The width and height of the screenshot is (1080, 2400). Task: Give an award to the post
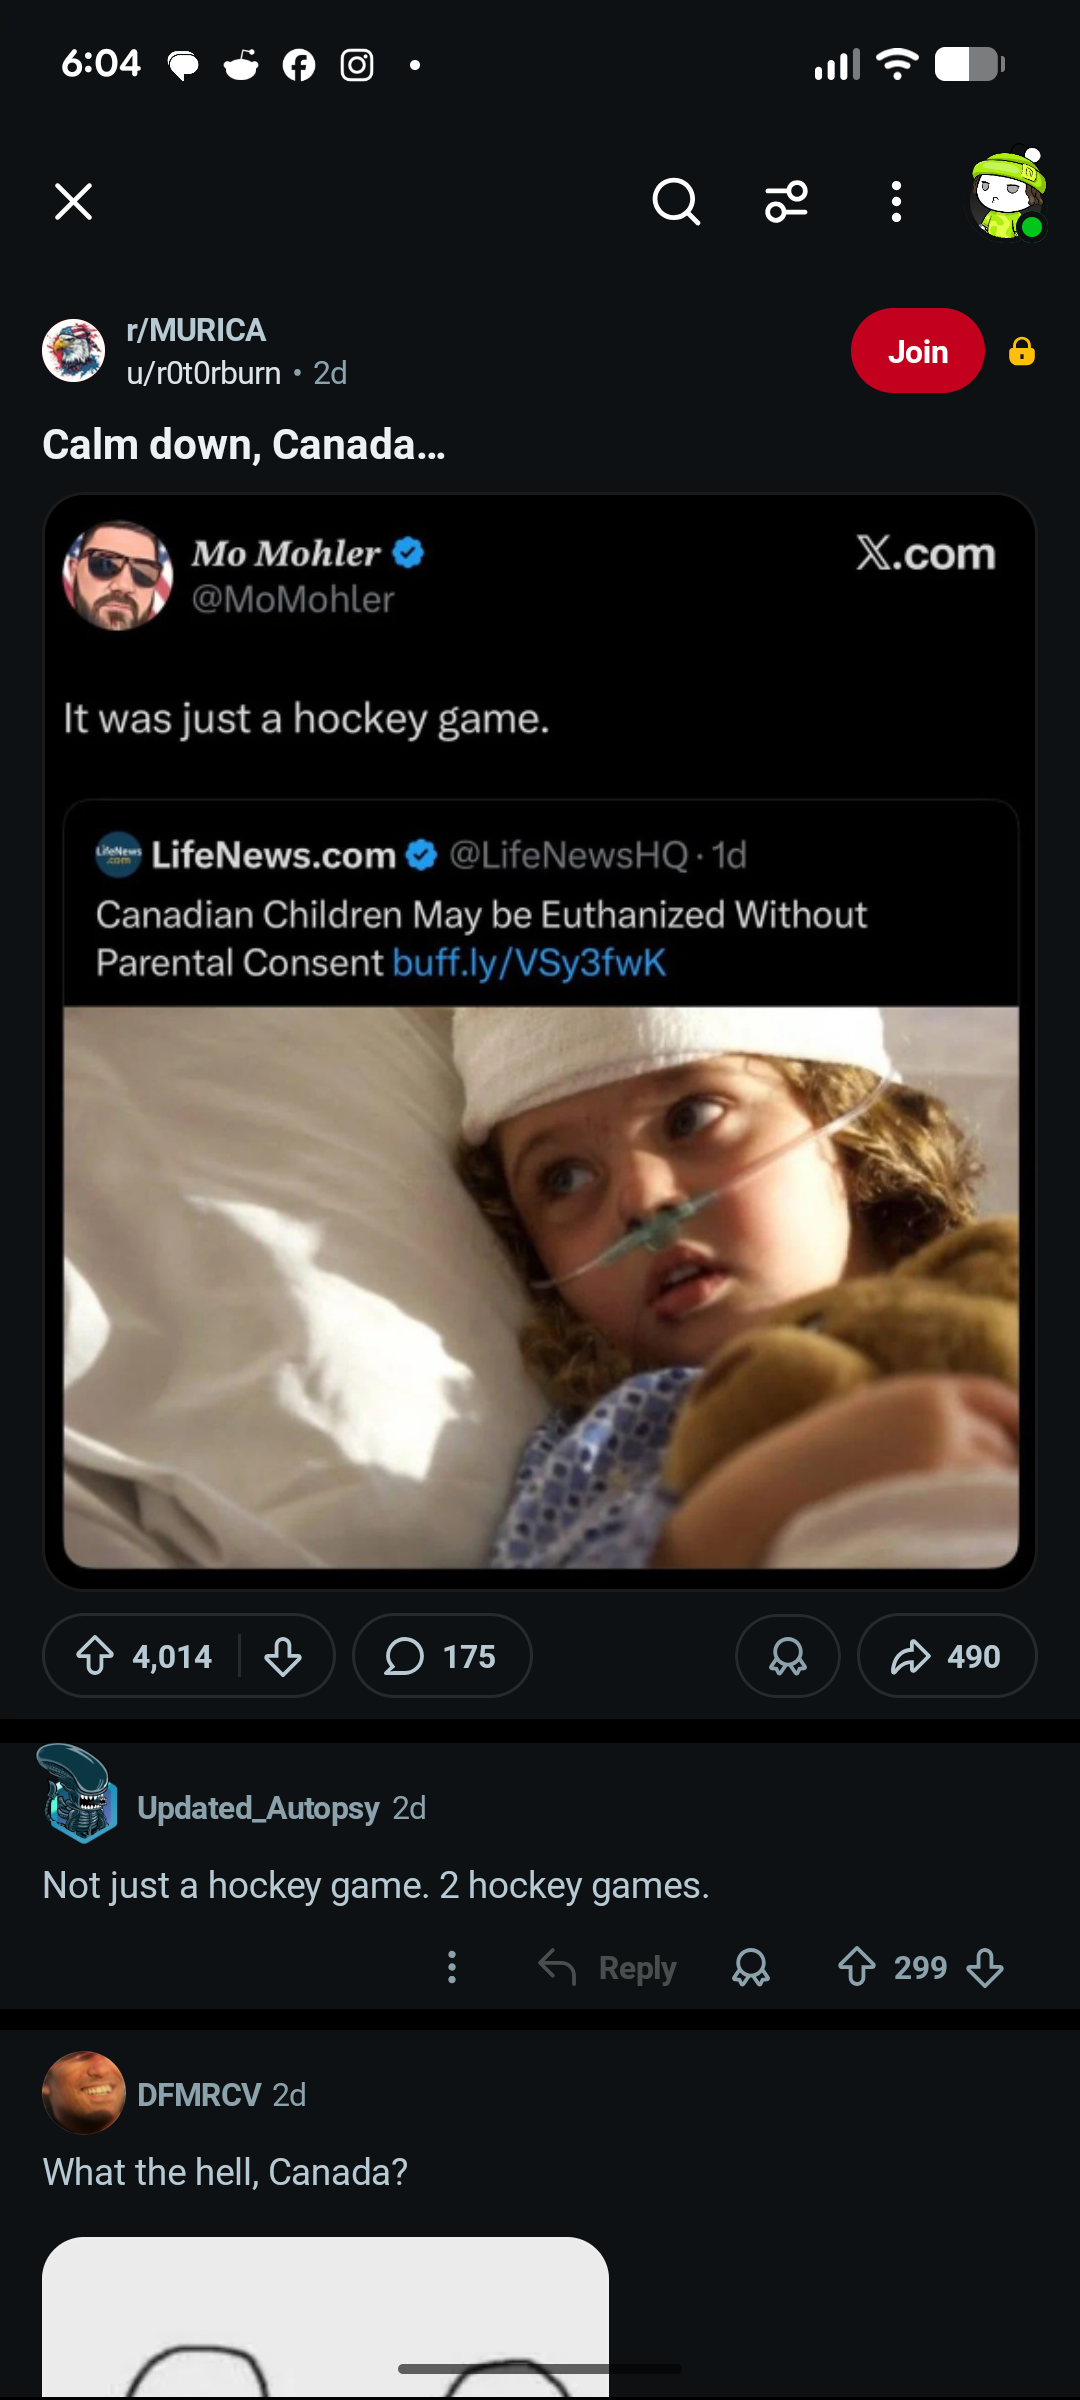[x=788, y=1656]
